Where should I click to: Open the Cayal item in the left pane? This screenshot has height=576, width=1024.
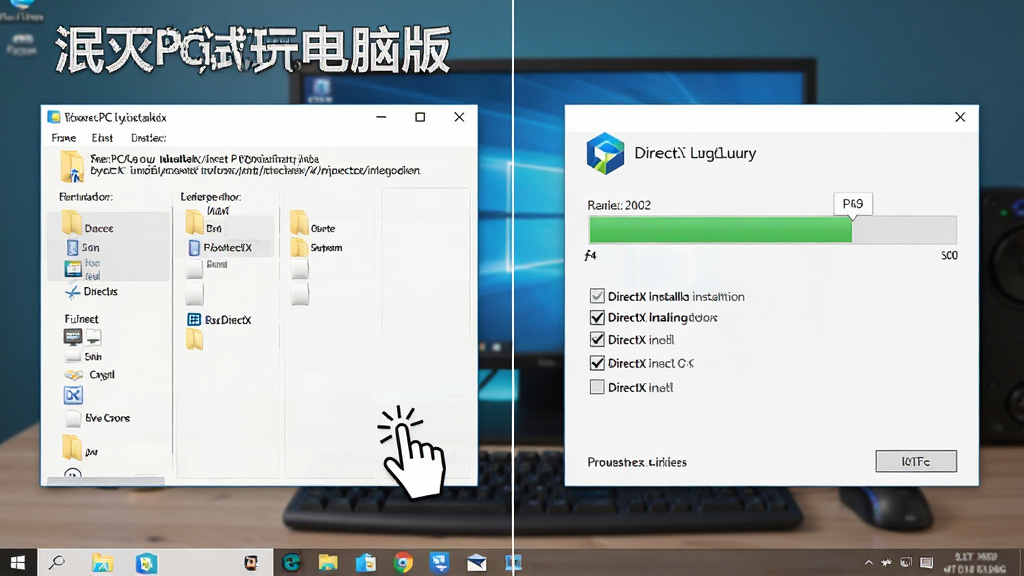(x=90, y=375)
